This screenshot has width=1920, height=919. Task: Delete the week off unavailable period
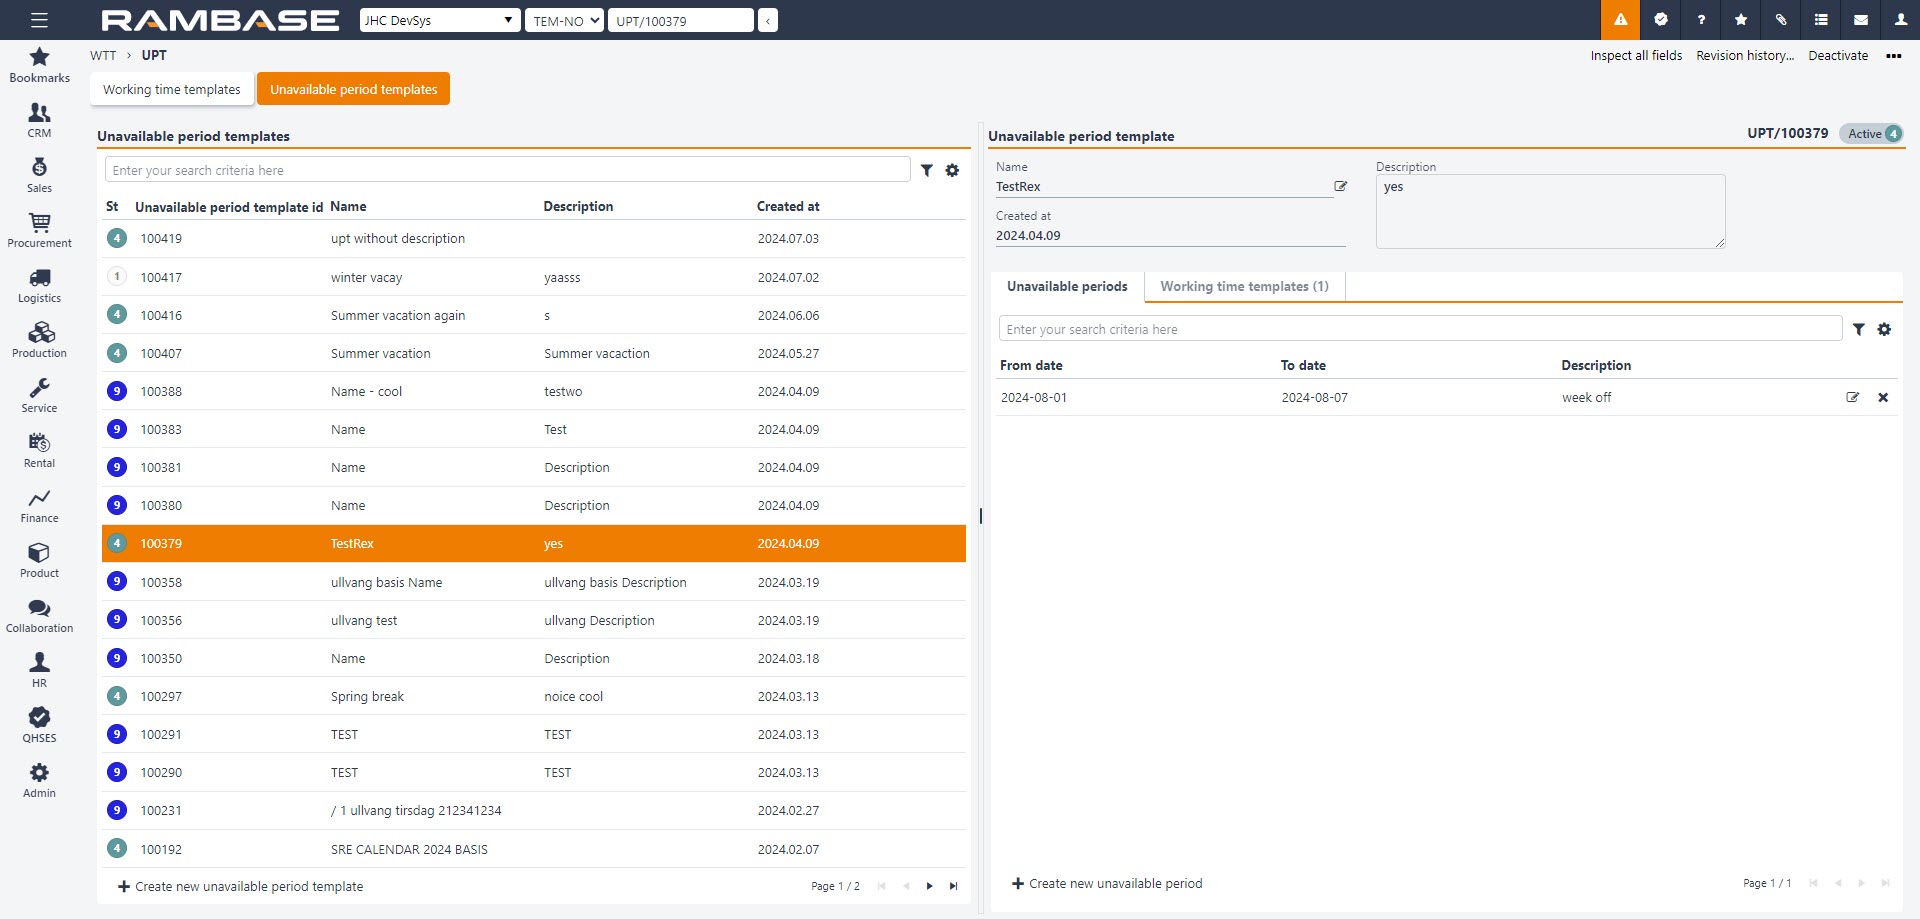tap(1883, 398)
